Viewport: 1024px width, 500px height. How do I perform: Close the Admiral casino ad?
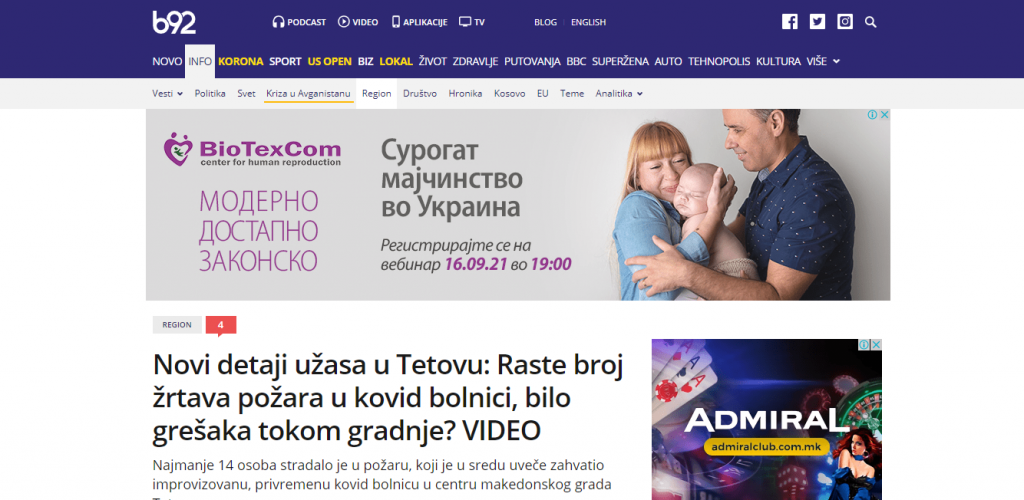point(876,345)
